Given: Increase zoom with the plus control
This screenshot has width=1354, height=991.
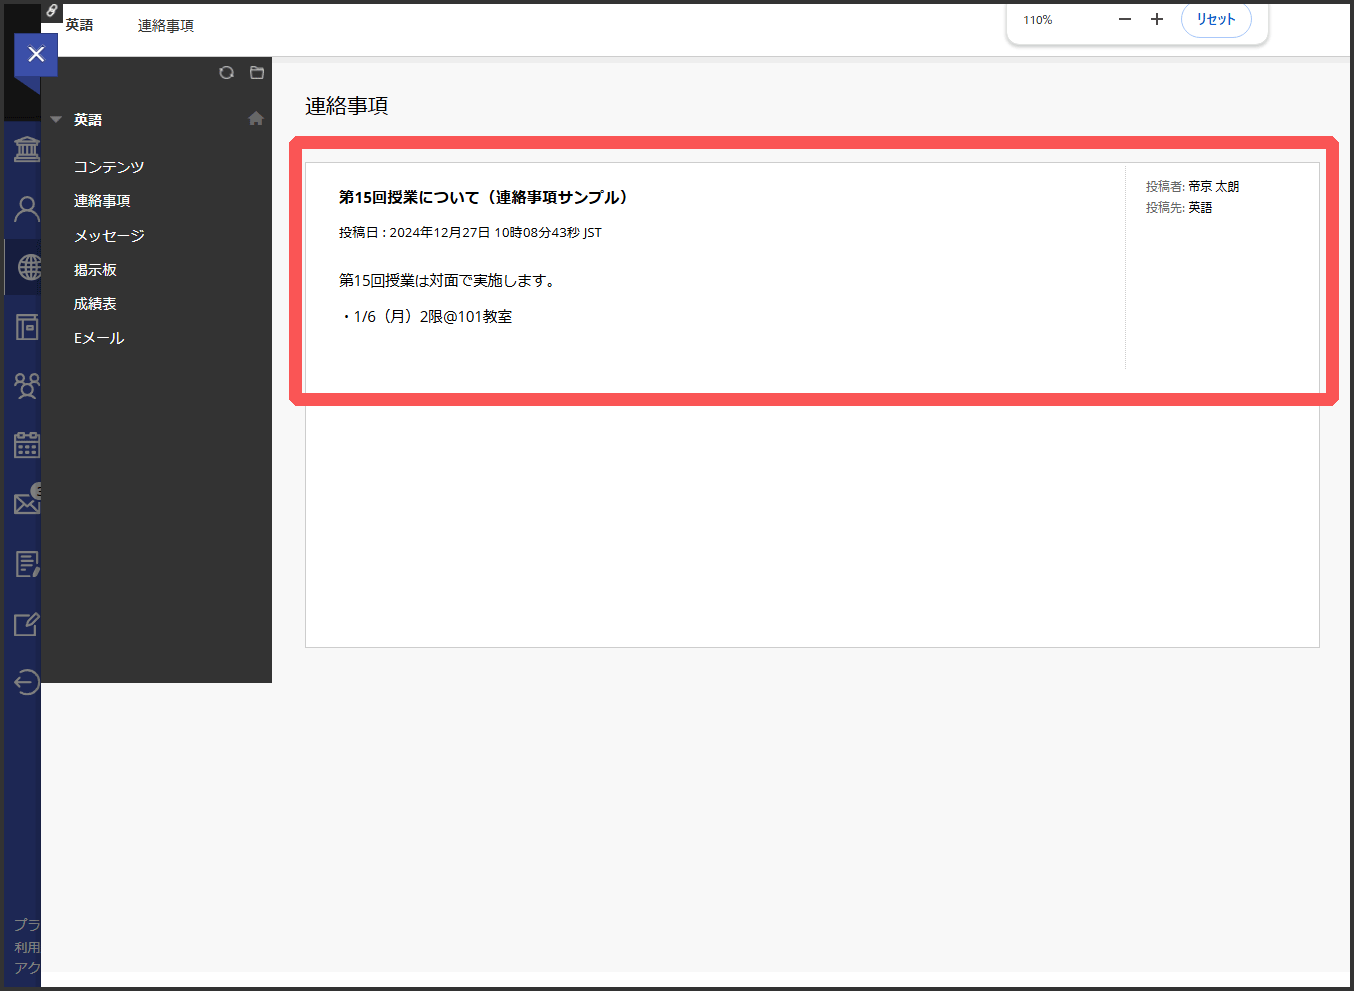Looking at the screenshot, I should click(1157, 18).
